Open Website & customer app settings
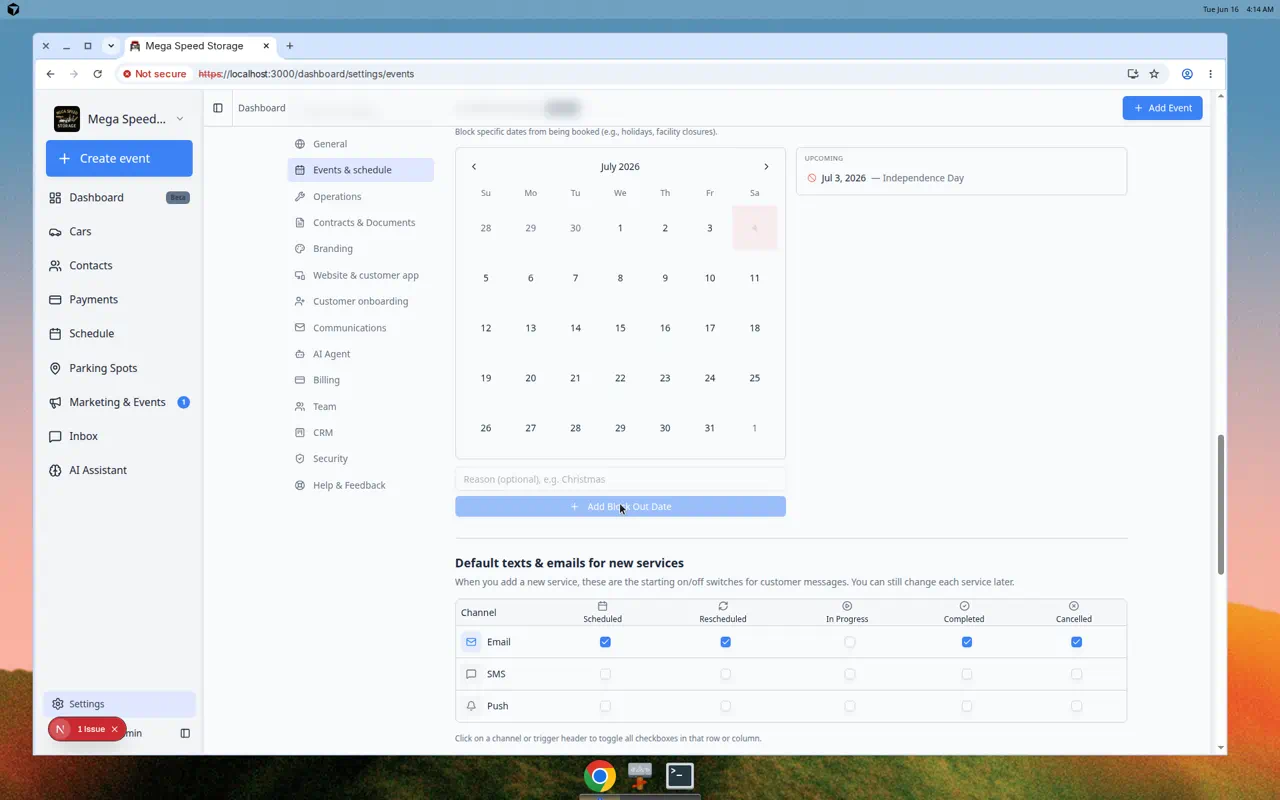This screenshot has width=1280, height=800. [x=361, y=275]
